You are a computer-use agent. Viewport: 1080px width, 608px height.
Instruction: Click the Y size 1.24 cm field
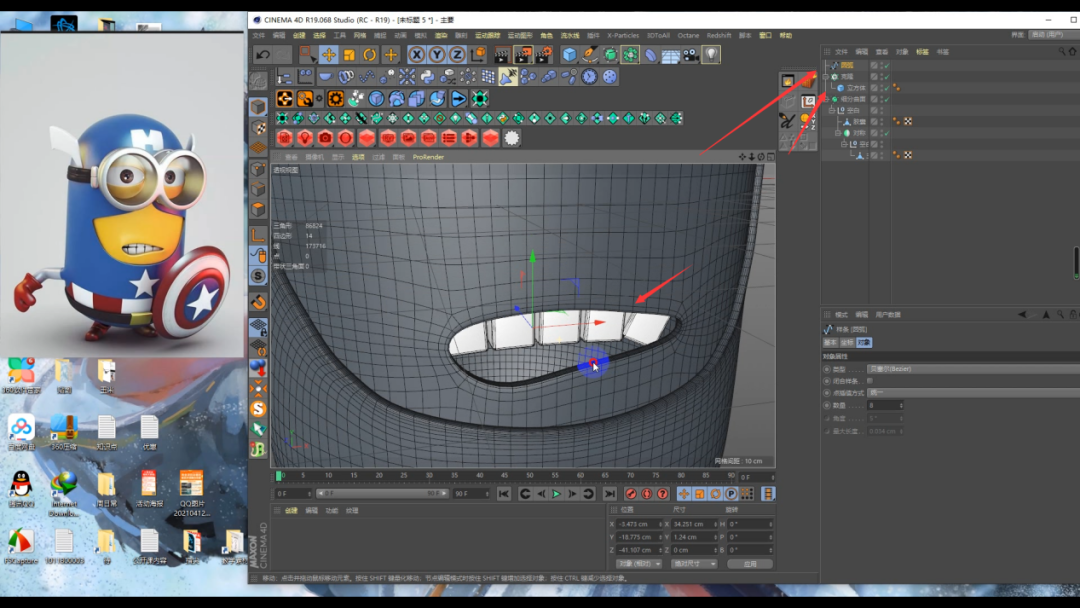[694, 537]
